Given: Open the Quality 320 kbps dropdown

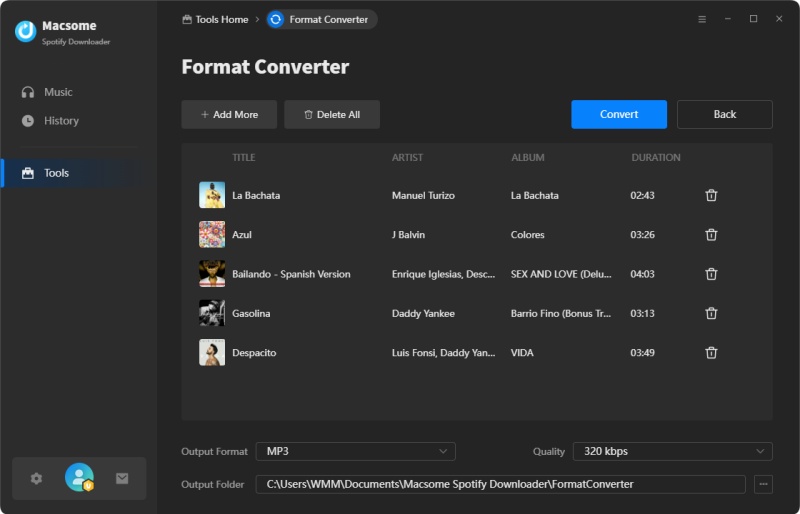Looking at the screenshot, I should [x=672, y=451].
